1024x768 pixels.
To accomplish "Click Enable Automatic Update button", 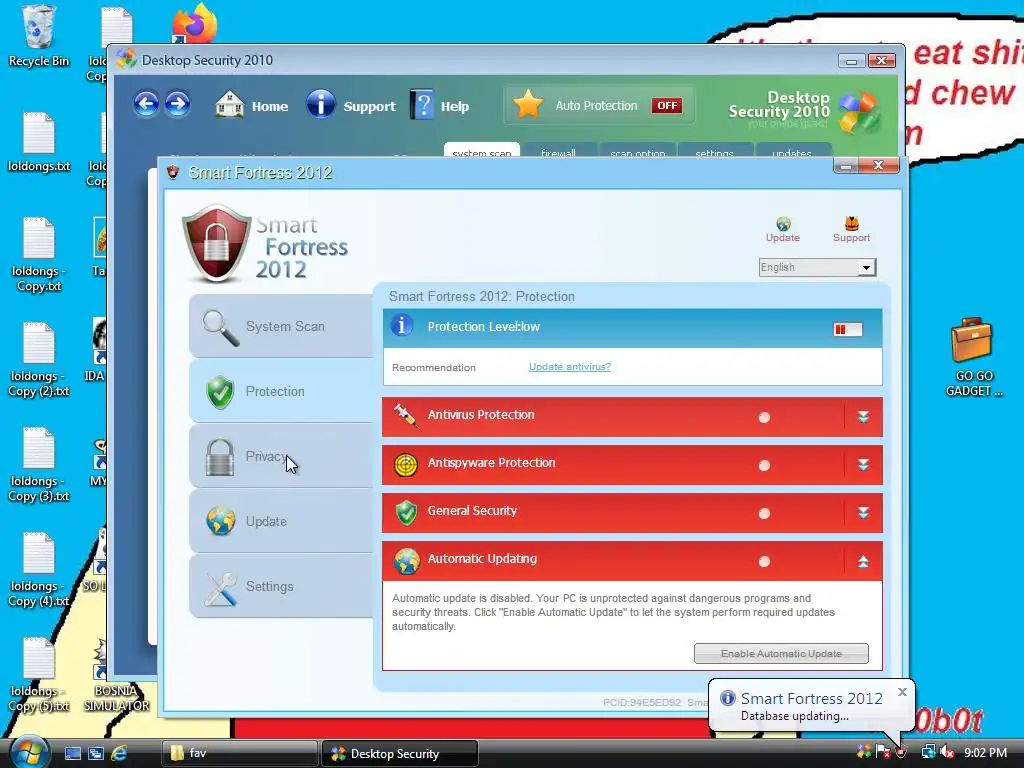I will (x=781, y=653).
